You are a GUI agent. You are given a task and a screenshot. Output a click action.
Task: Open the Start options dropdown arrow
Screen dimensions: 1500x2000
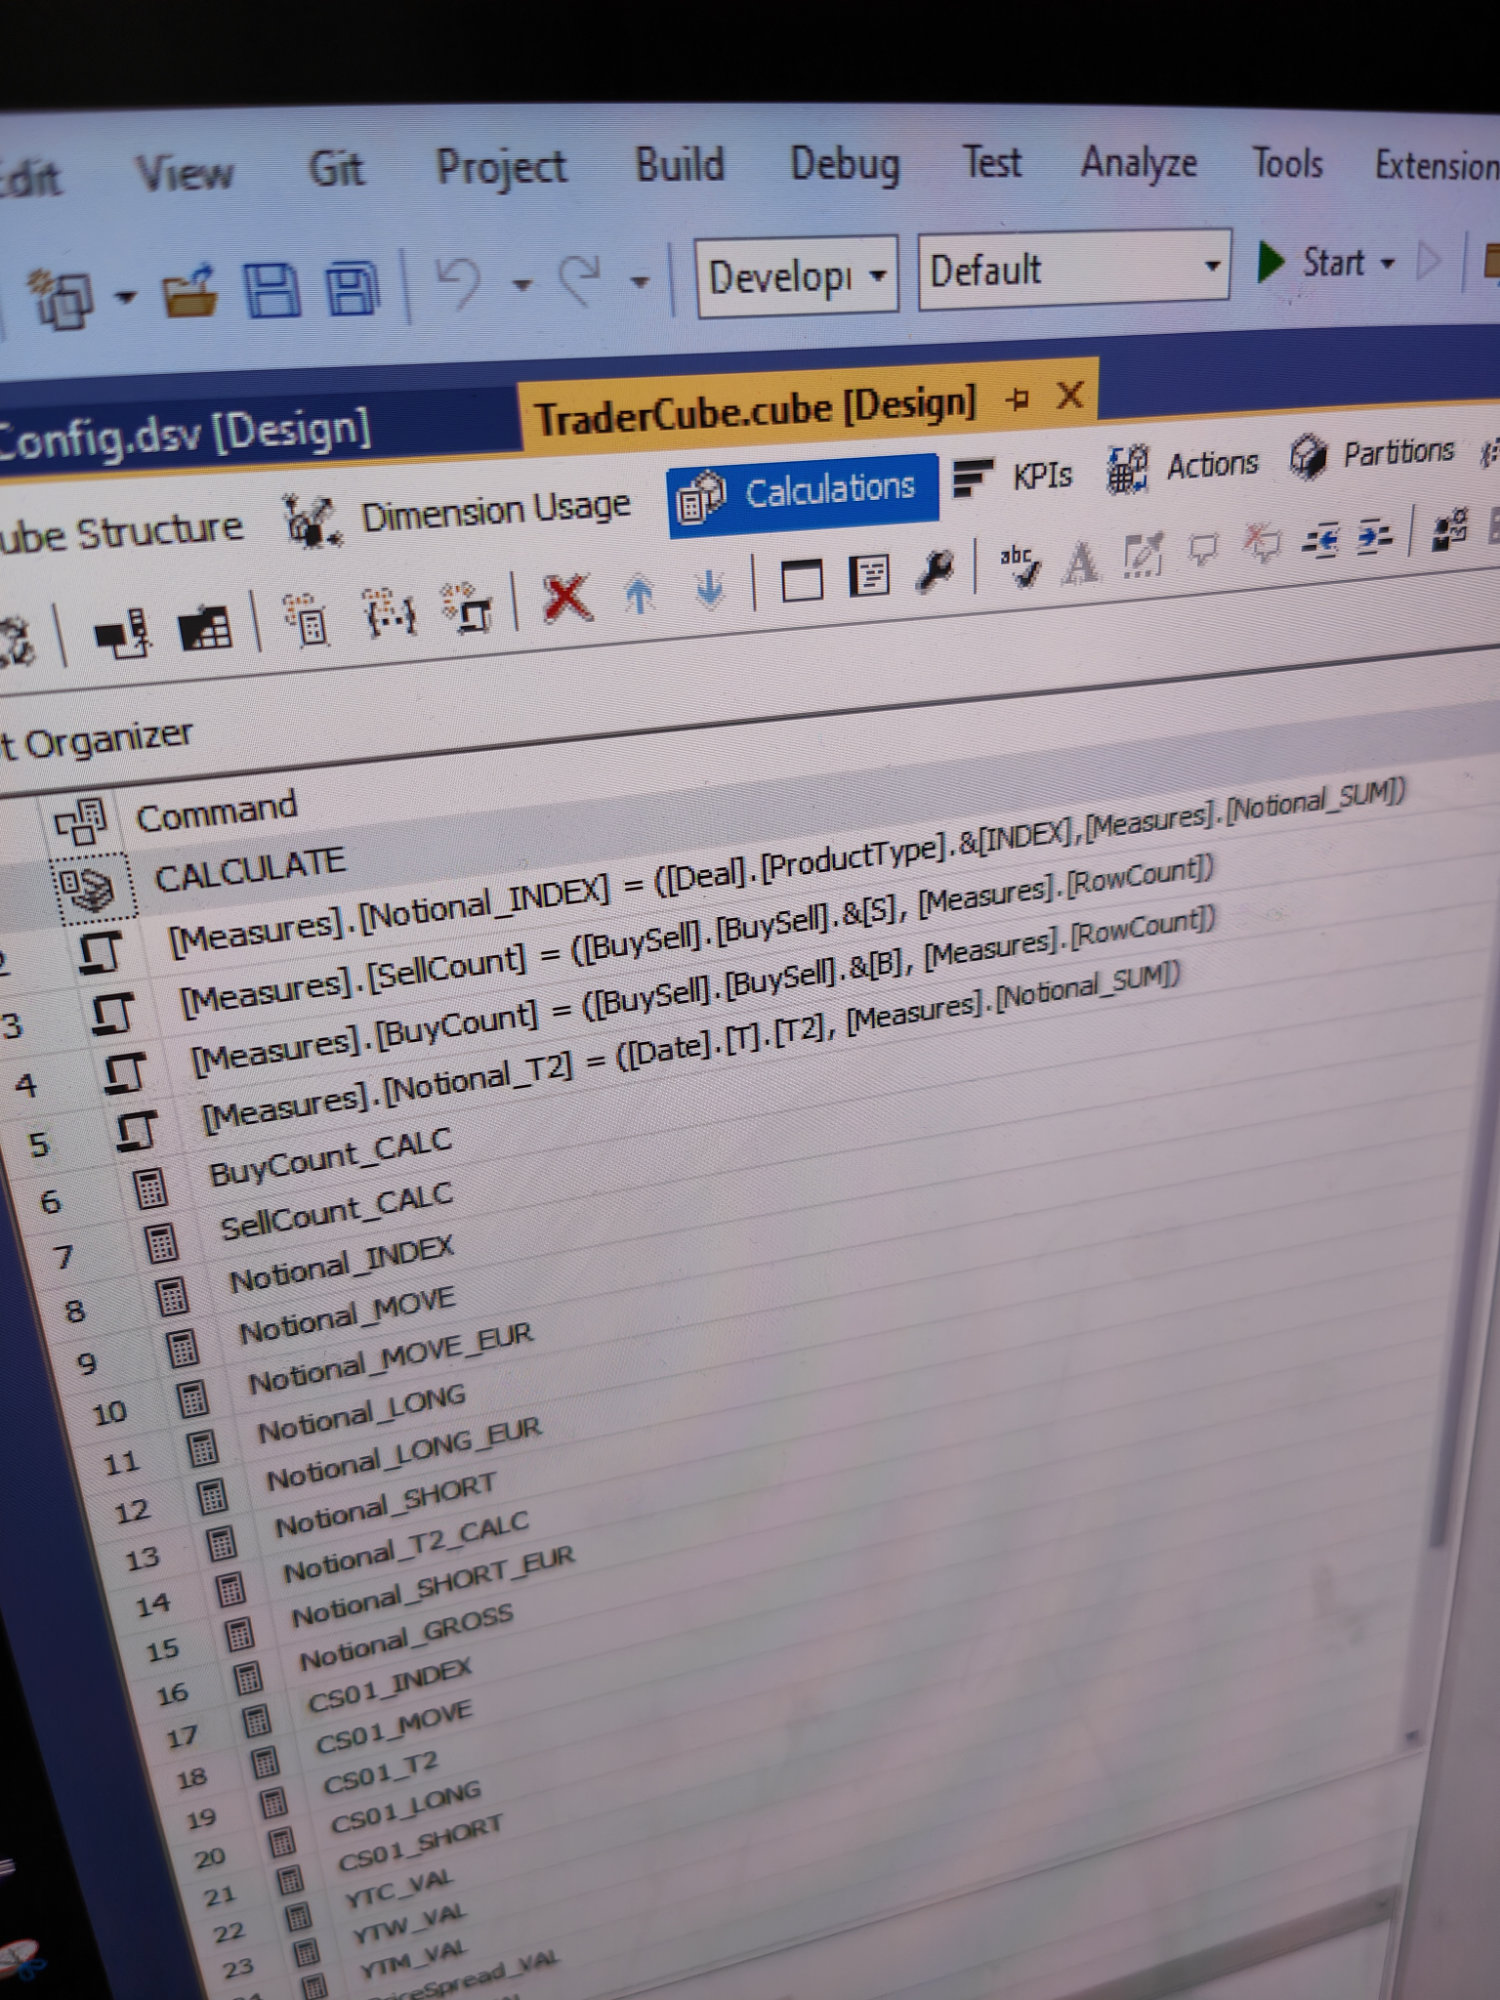1388,264
